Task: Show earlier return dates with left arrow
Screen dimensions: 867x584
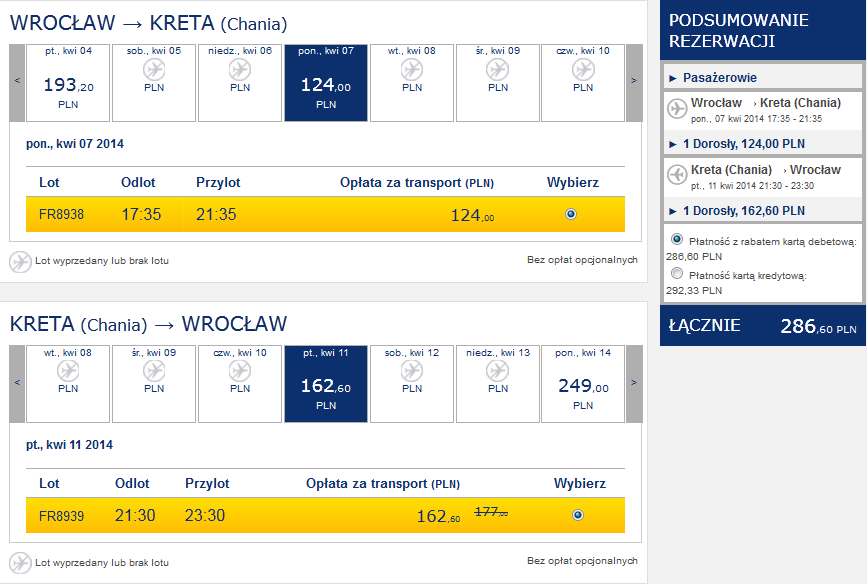Action: (17, 384)
